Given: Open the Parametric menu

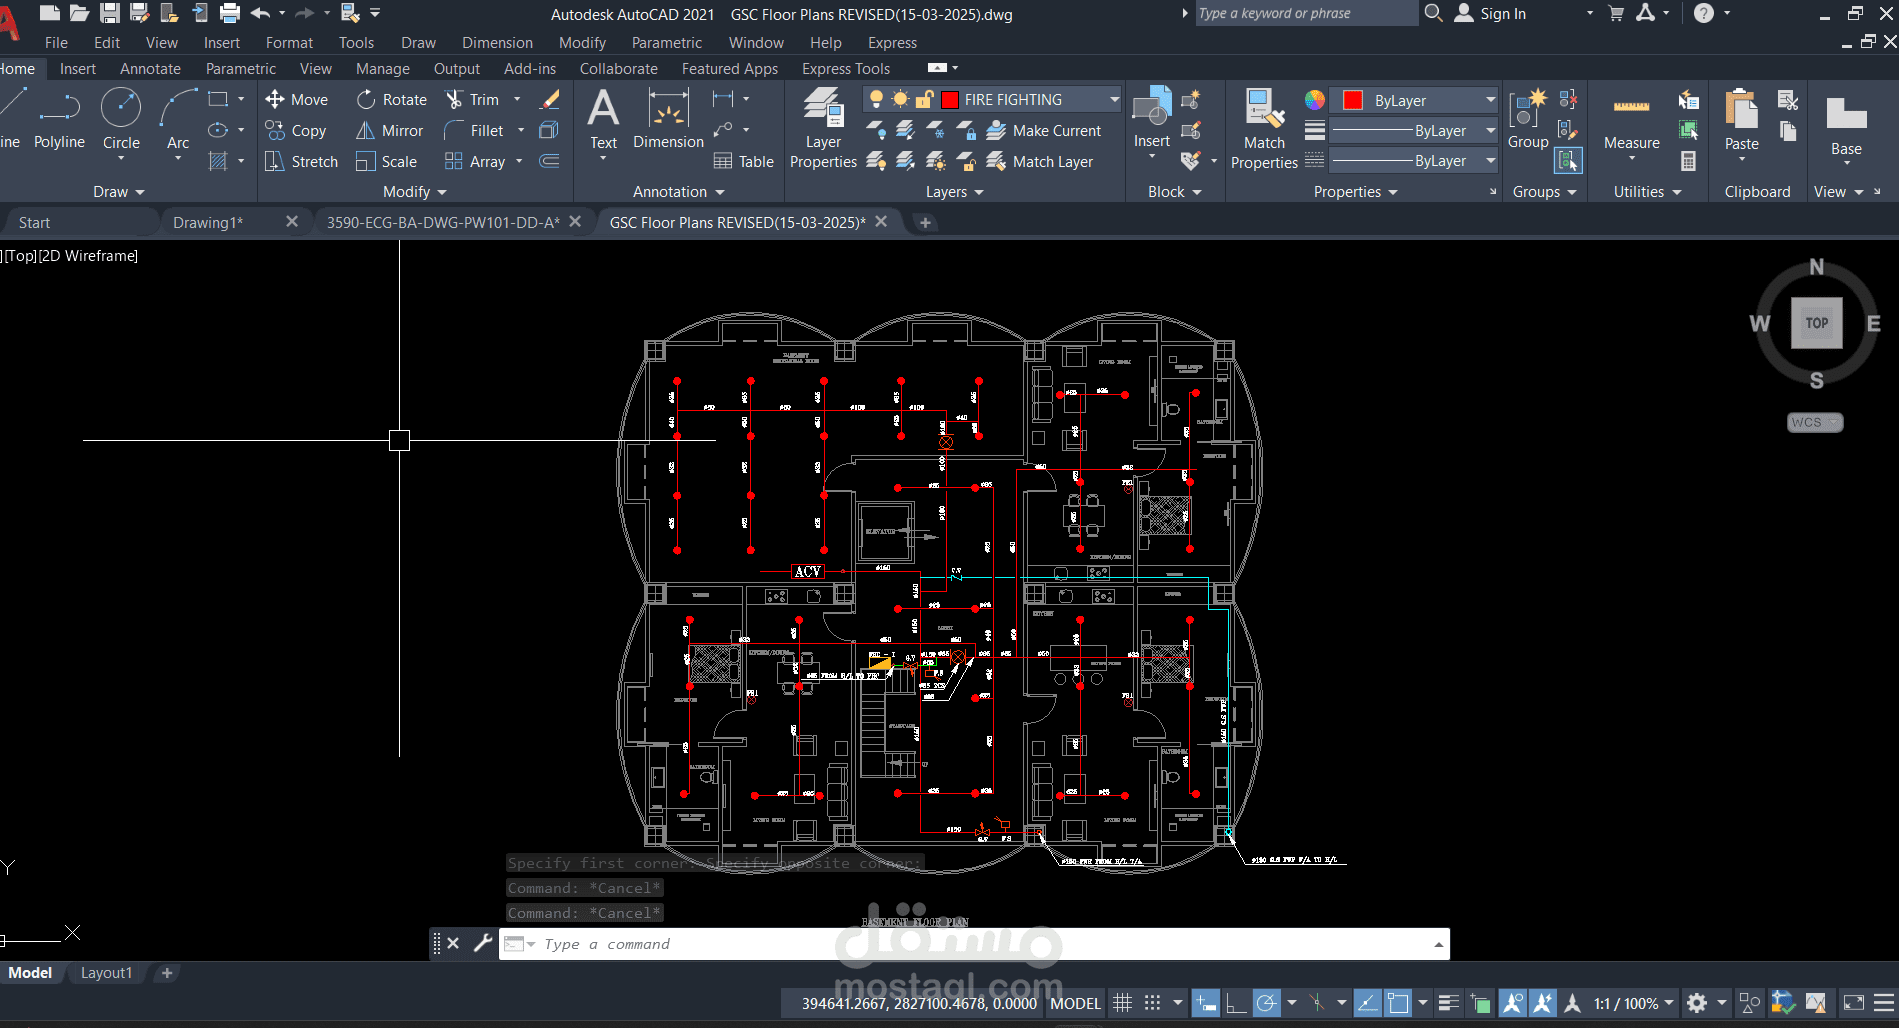Looking at the screenshot, I should click(x=666, y=42).
